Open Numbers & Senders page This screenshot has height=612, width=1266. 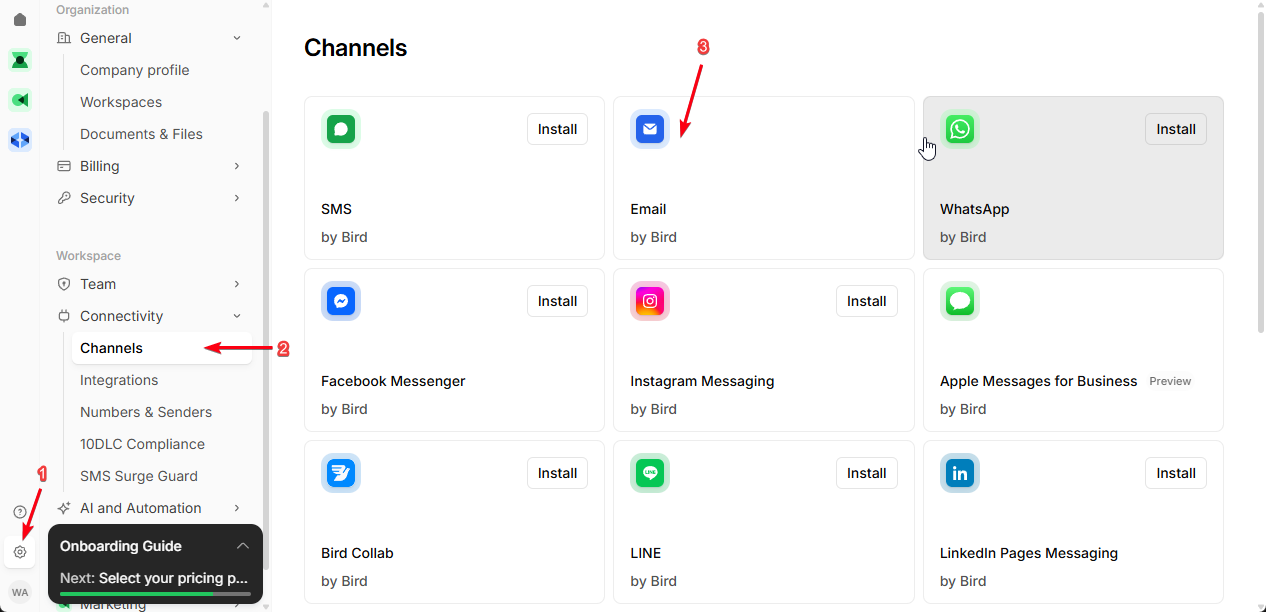coord(146,412)
